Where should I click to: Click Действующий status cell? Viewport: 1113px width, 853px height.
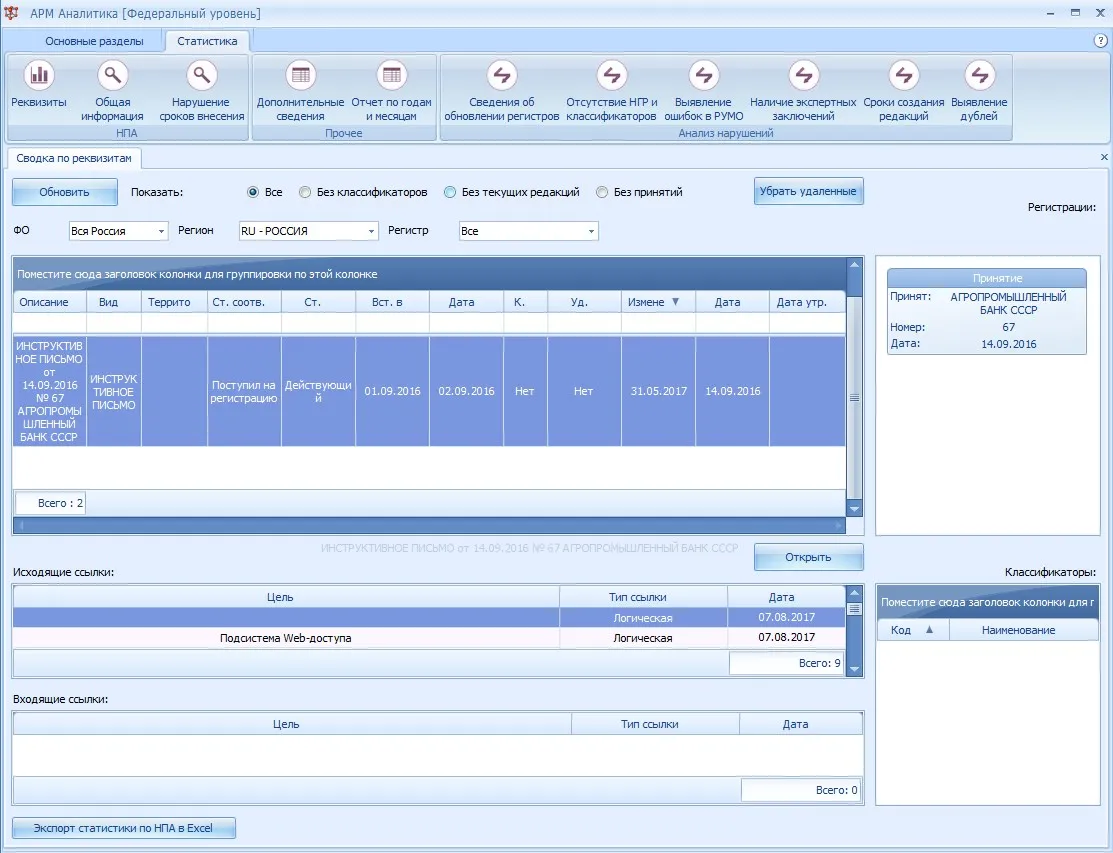click(x=318, y=391)
